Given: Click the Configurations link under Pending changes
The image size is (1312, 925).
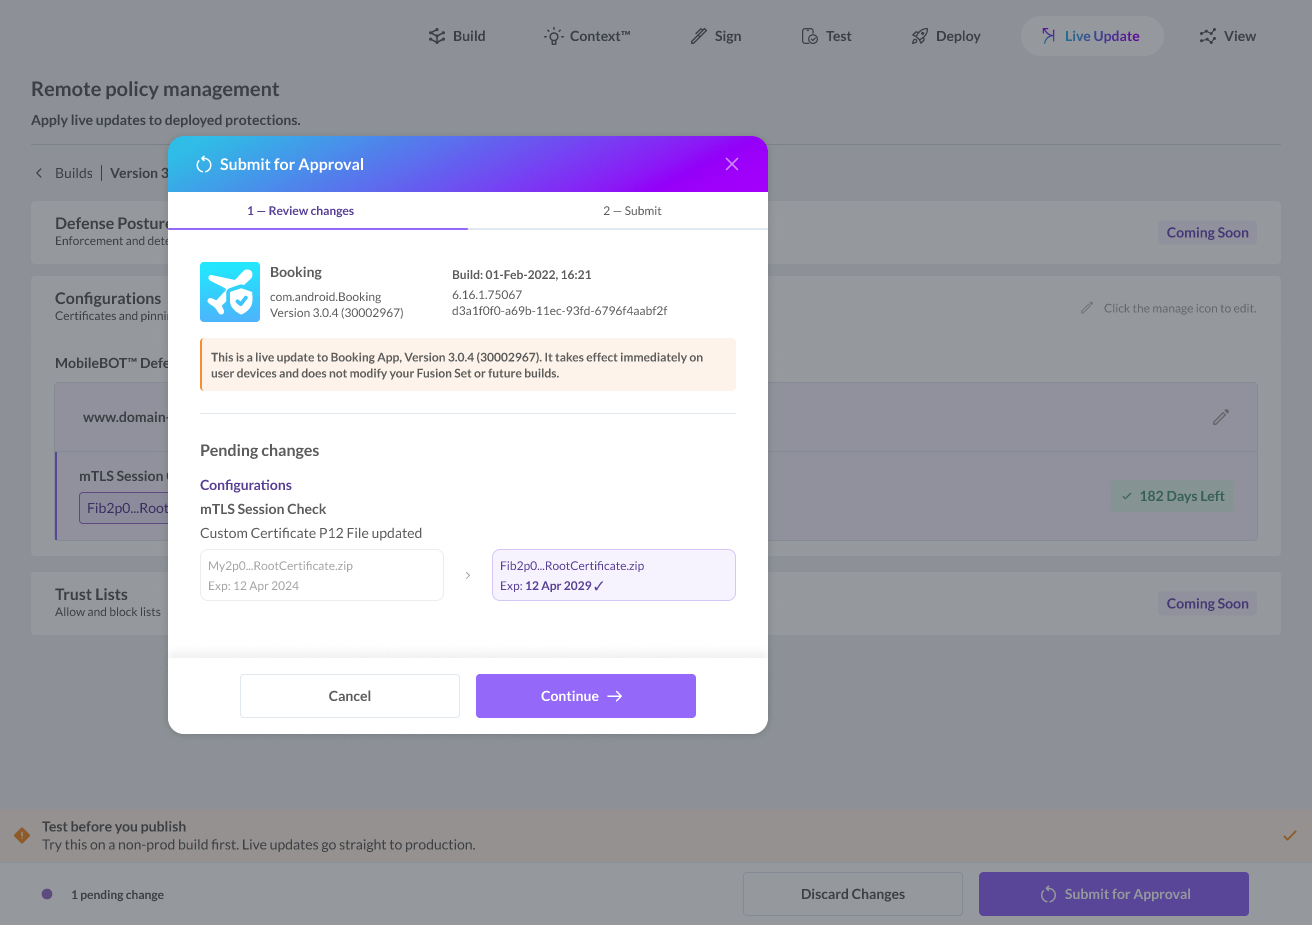Looking at the screenshot, I should (246, 485).
